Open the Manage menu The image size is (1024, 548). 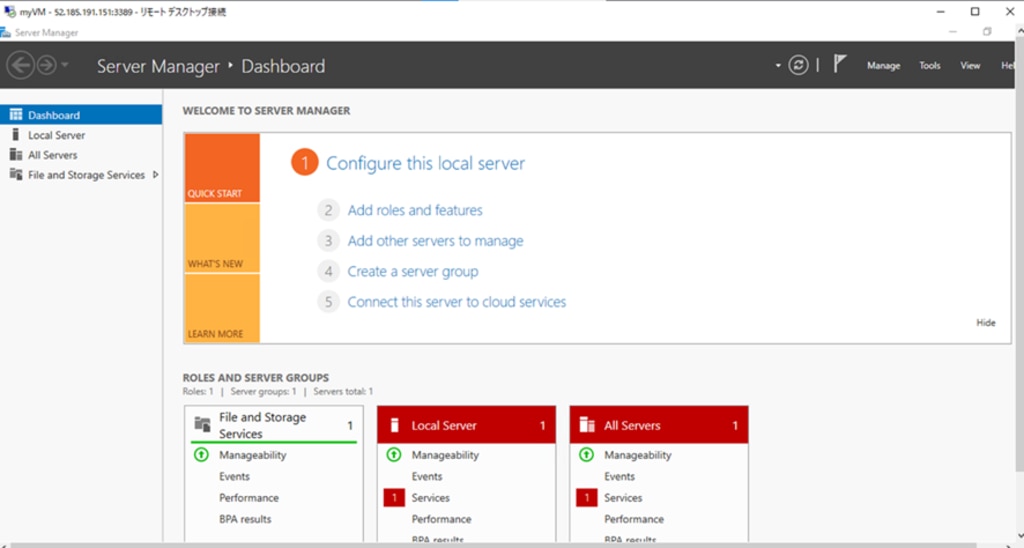point(883,65)
